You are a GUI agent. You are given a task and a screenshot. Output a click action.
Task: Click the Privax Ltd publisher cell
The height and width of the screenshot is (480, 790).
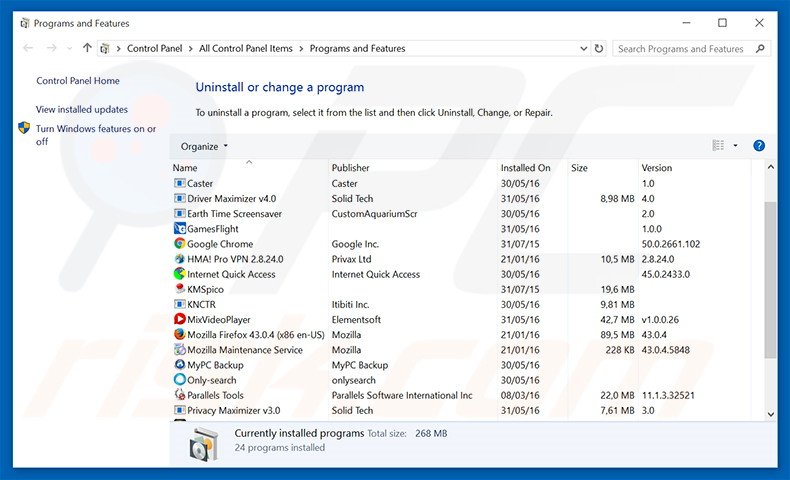351,259
